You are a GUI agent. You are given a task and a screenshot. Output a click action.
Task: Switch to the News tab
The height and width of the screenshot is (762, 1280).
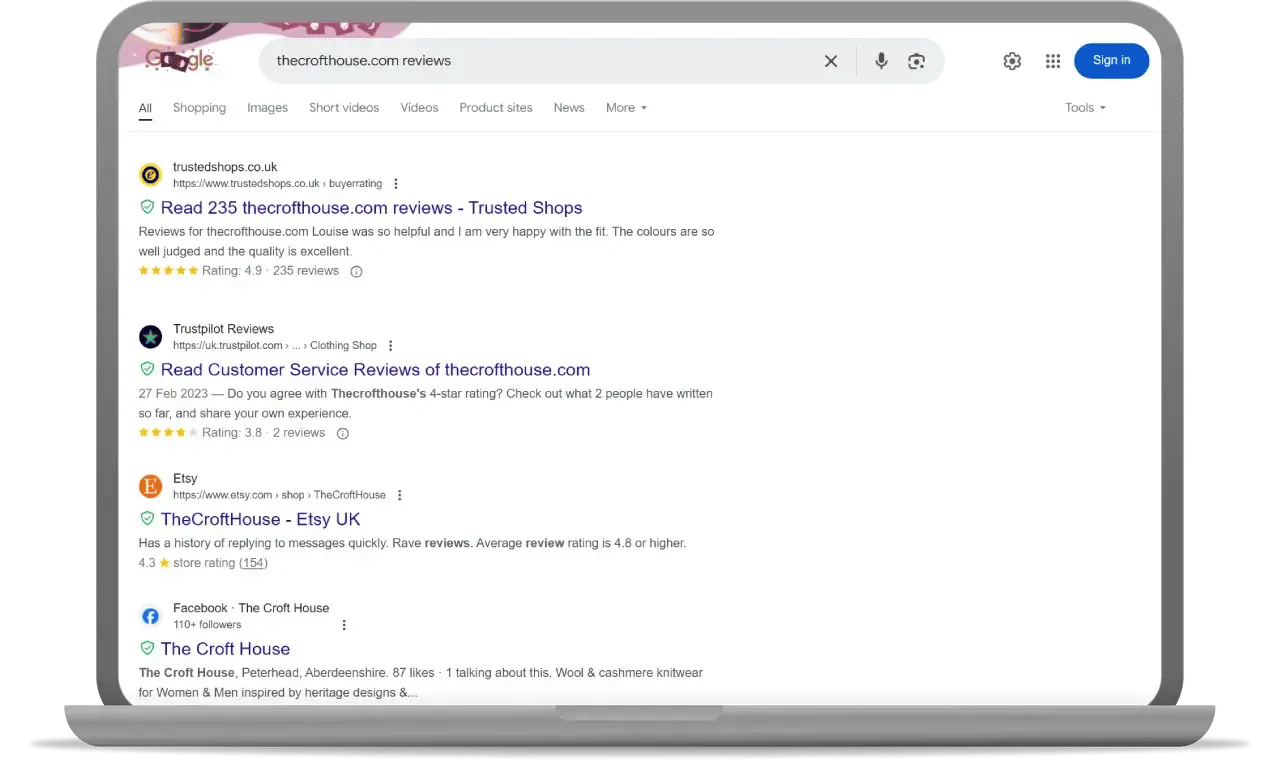coord(569,108)
